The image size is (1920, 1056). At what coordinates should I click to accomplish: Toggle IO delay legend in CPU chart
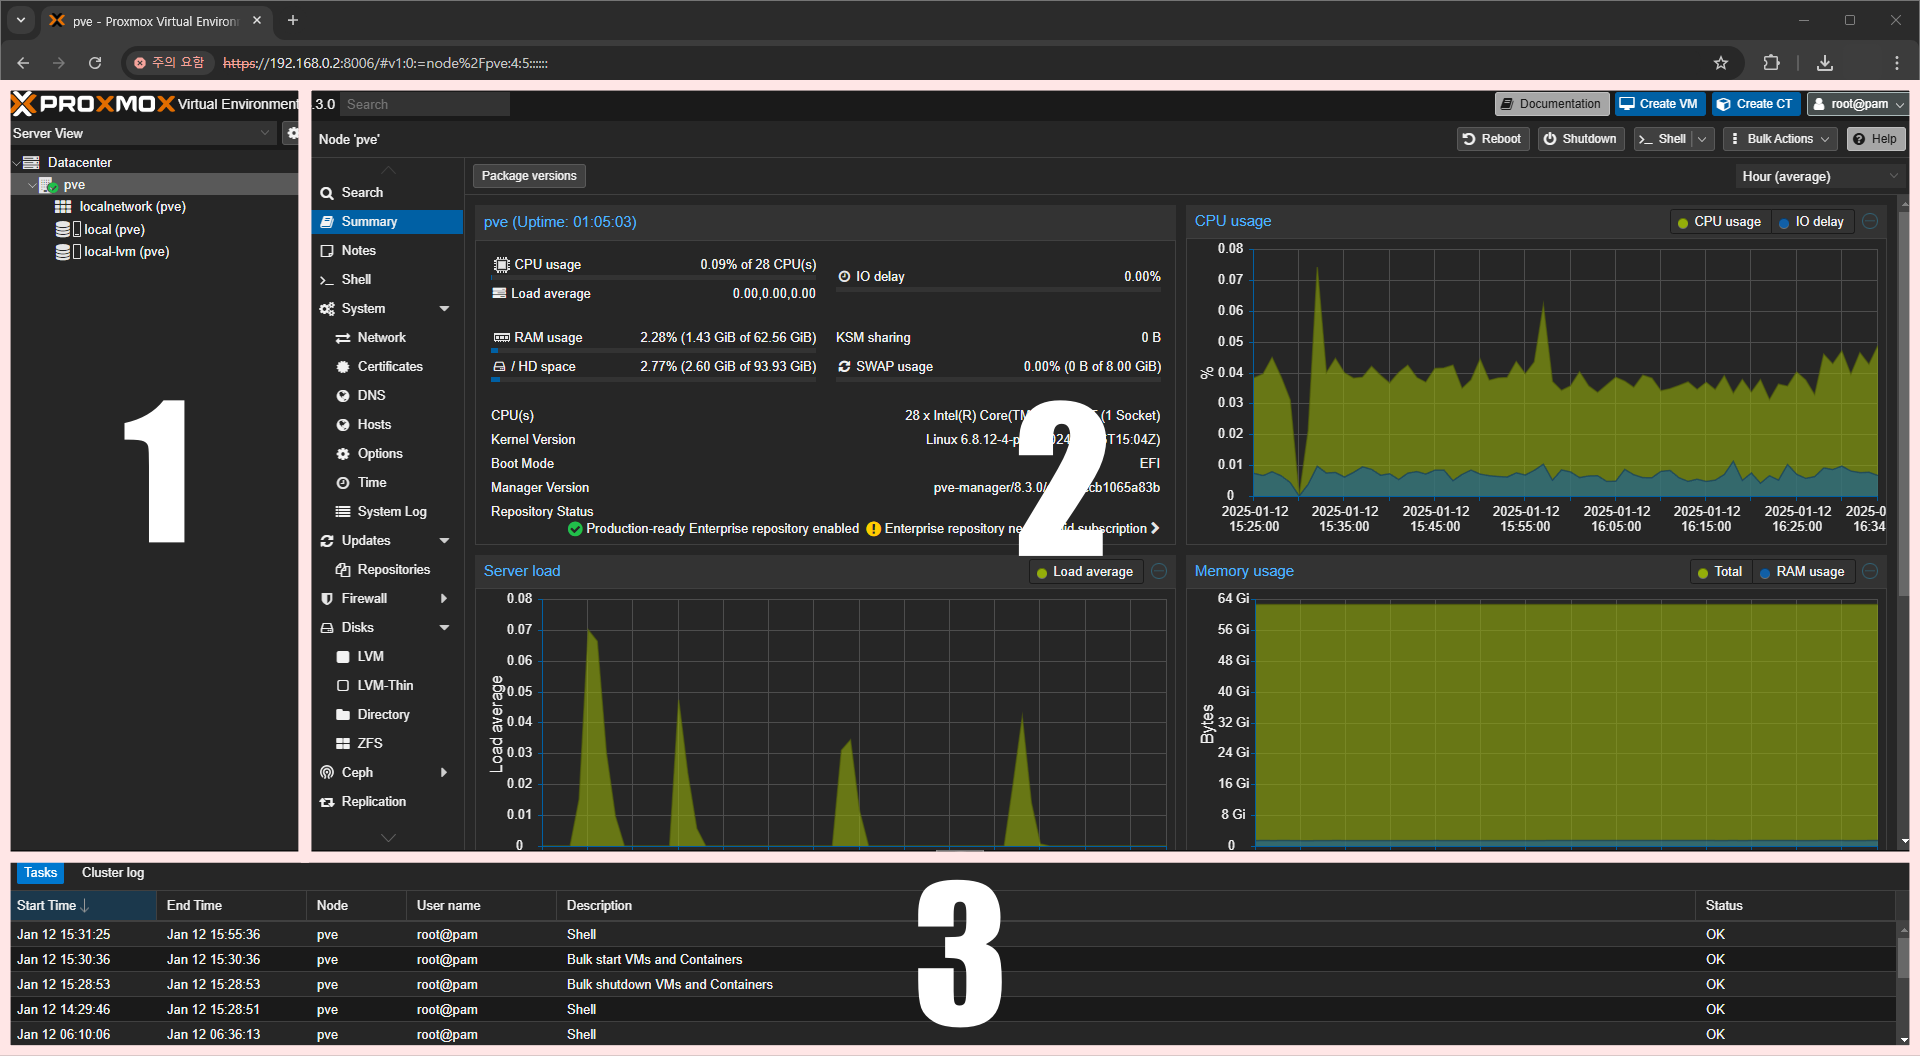1812,222
